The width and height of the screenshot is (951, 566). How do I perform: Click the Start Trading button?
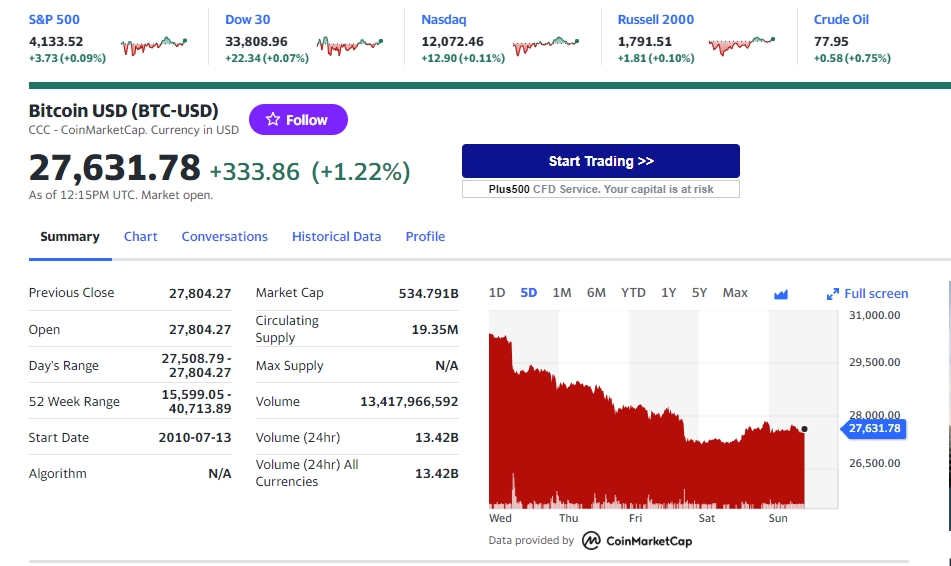[x=600, y=161]
